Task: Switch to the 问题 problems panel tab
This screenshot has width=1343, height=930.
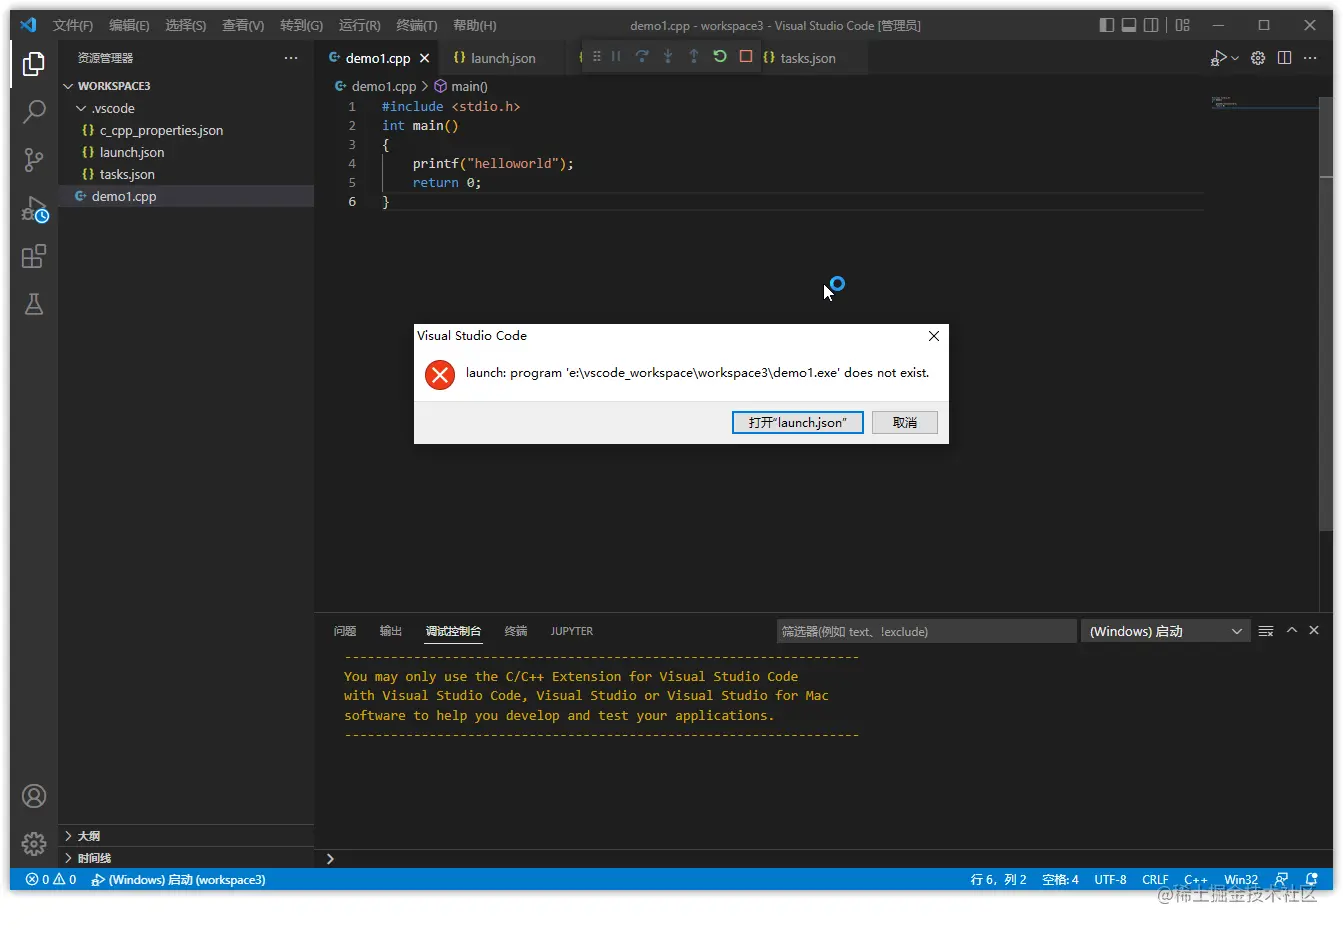Action: [345, 631]
